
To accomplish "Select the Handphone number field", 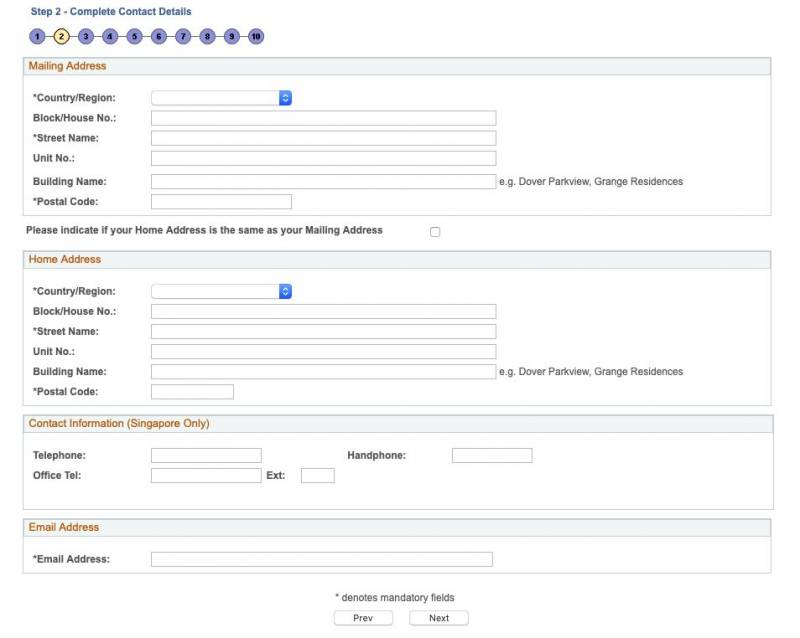I will [492, 456].
